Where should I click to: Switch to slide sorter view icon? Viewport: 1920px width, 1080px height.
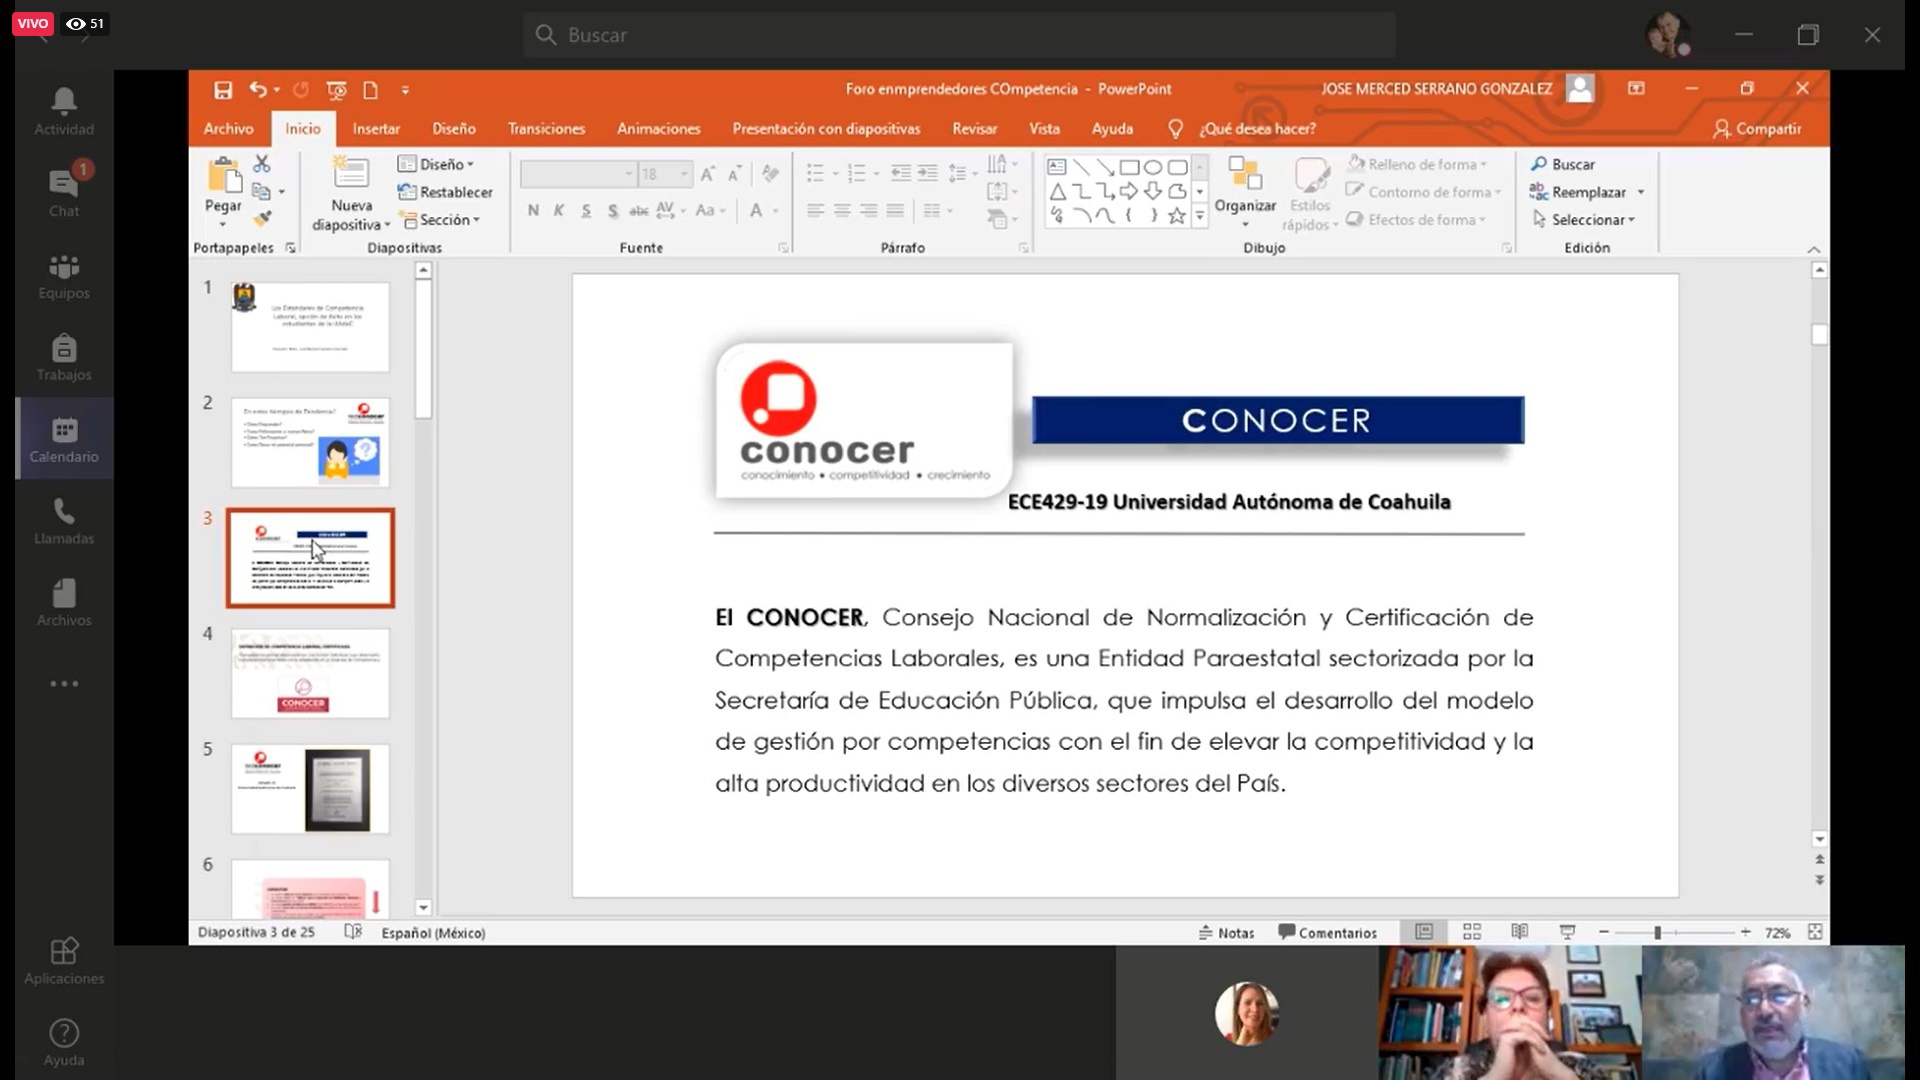(x=1472, y=932)
